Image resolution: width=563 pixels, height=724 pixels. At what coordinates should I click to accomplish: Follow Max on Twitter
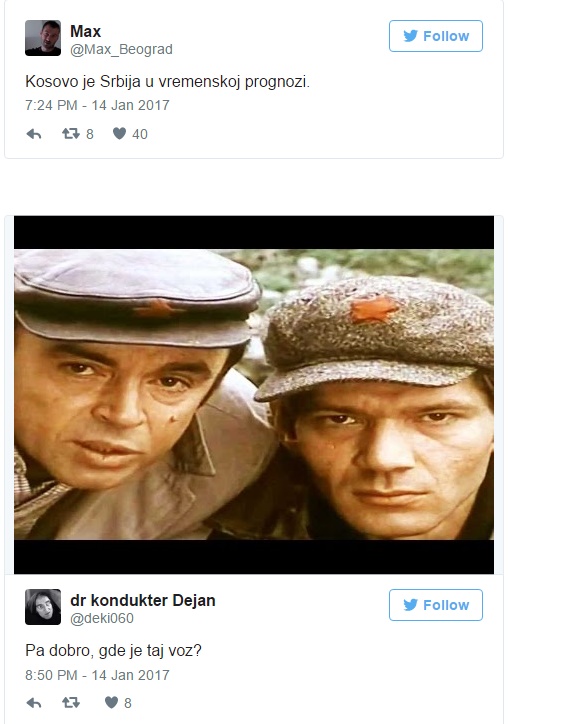pyautogui.click(x=436, y=36)
